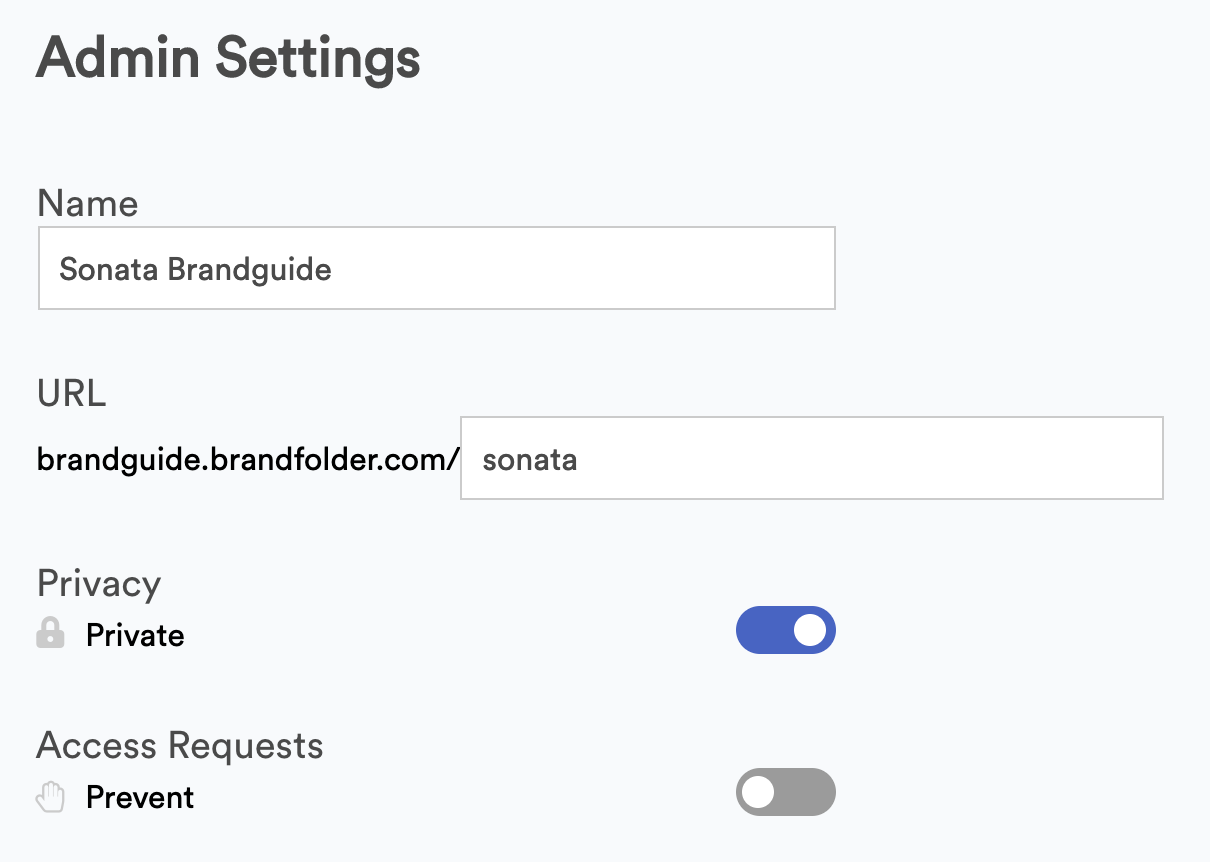Focus the URL slug input field
Image resolution: width=1210 pixels, height=862 pixels.
[811, 458]
